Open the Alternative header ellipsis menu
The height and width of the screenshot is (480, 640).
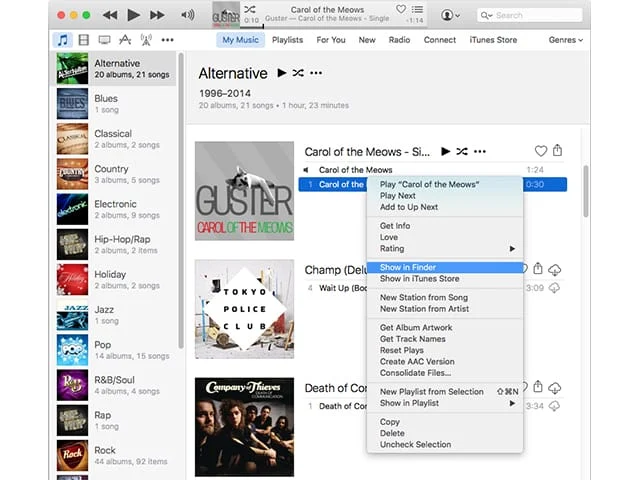tap(316, 73)
